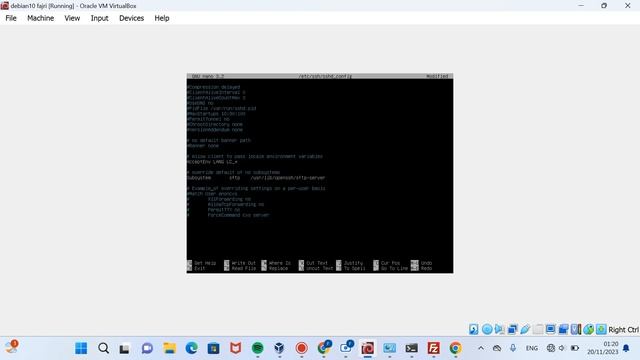The height and width of the screenshot is (360, 640).
Task: Open the Chrome icon next to FileZilla
Action: (x=456, y=348)
